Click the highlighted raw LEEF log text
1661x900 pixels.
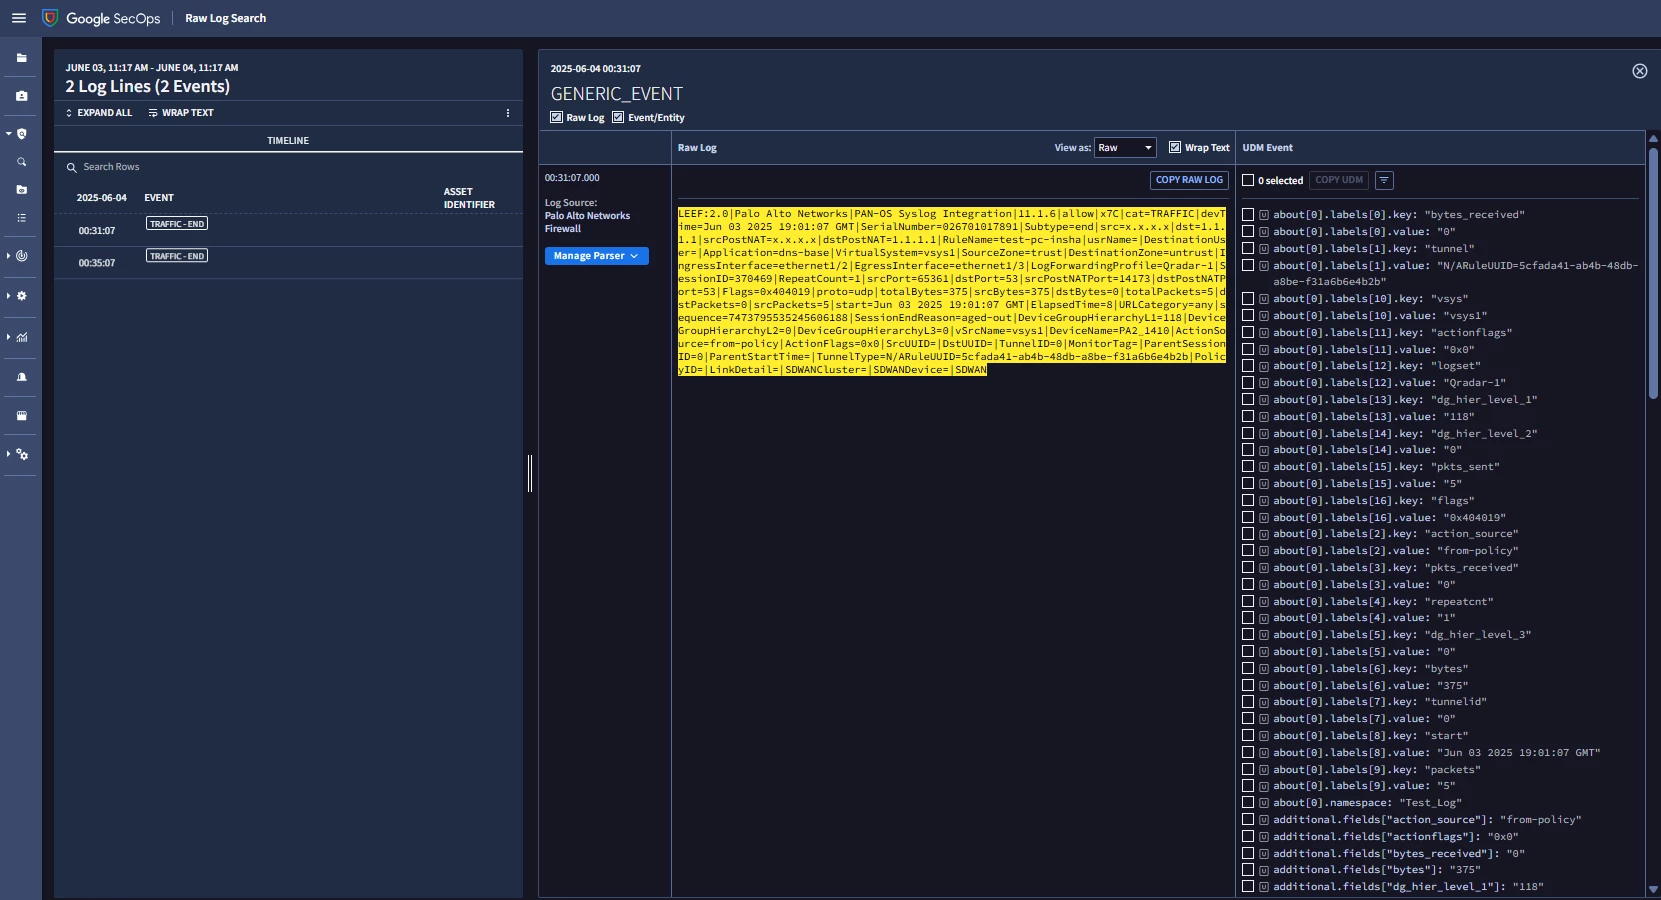[x=951, y=292]
